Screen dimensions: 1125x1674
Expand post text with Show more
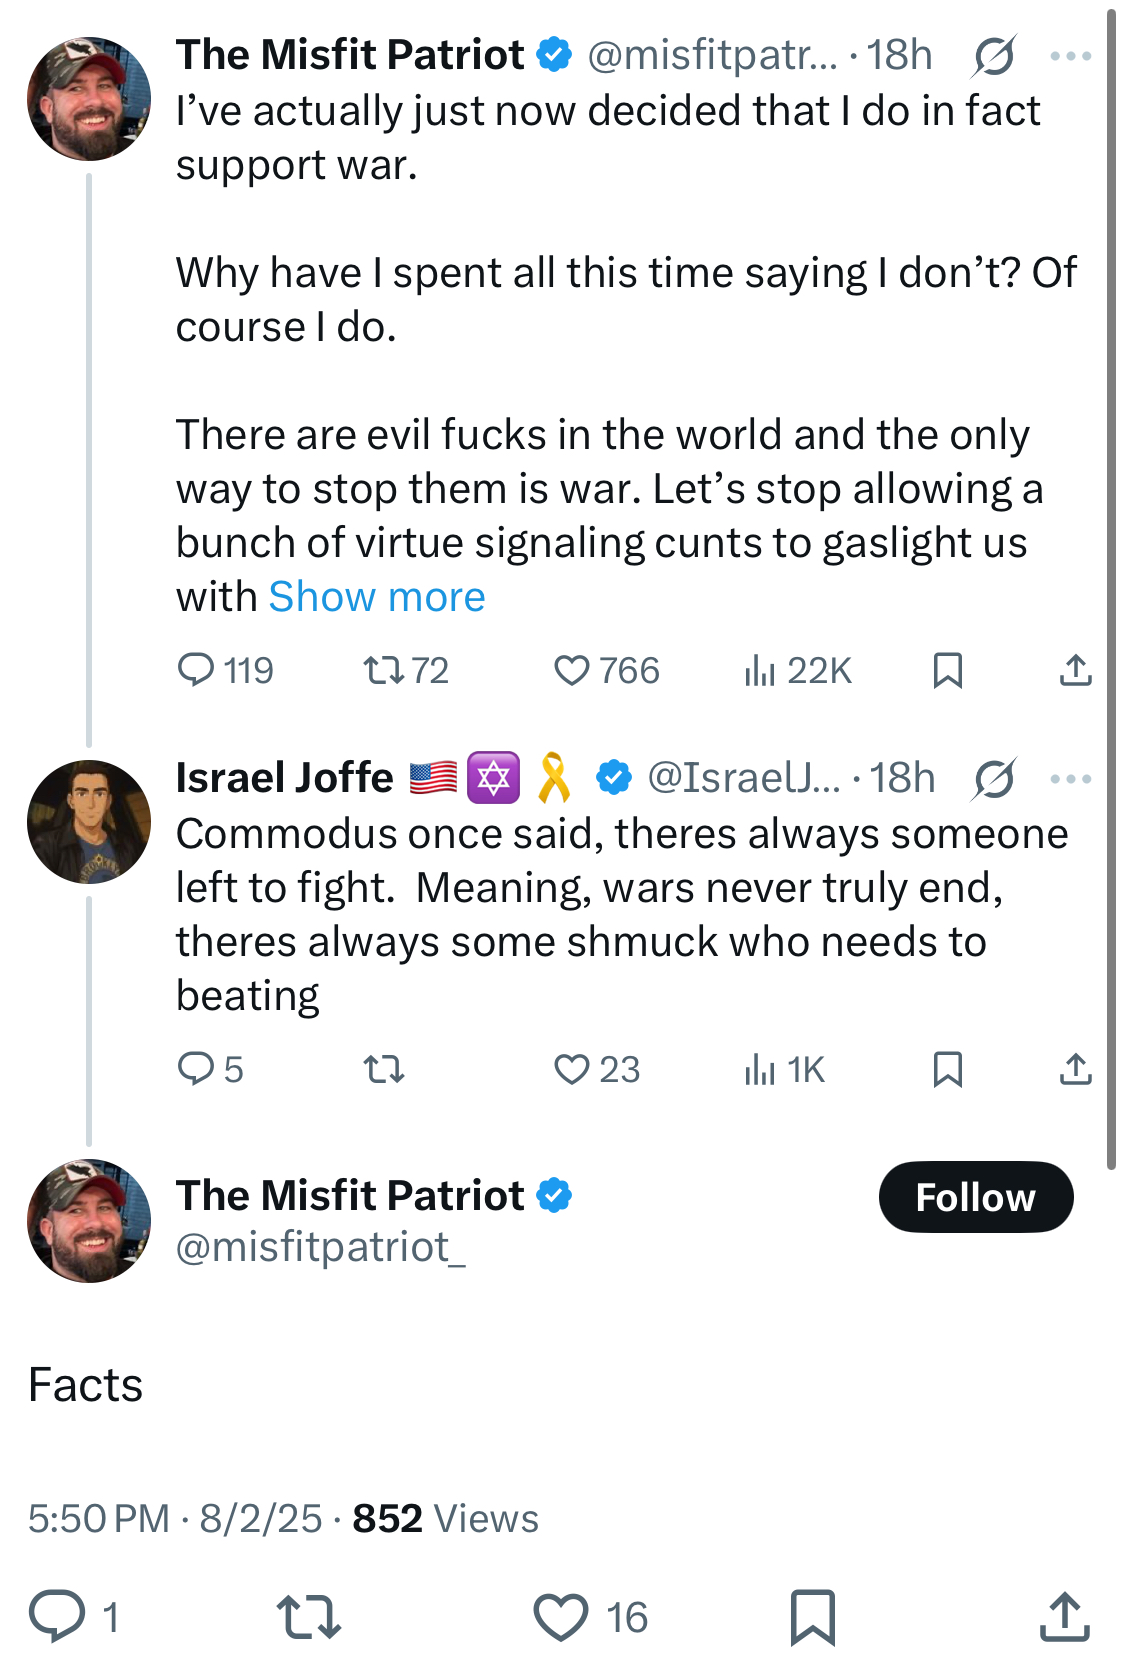pos(377,597)
